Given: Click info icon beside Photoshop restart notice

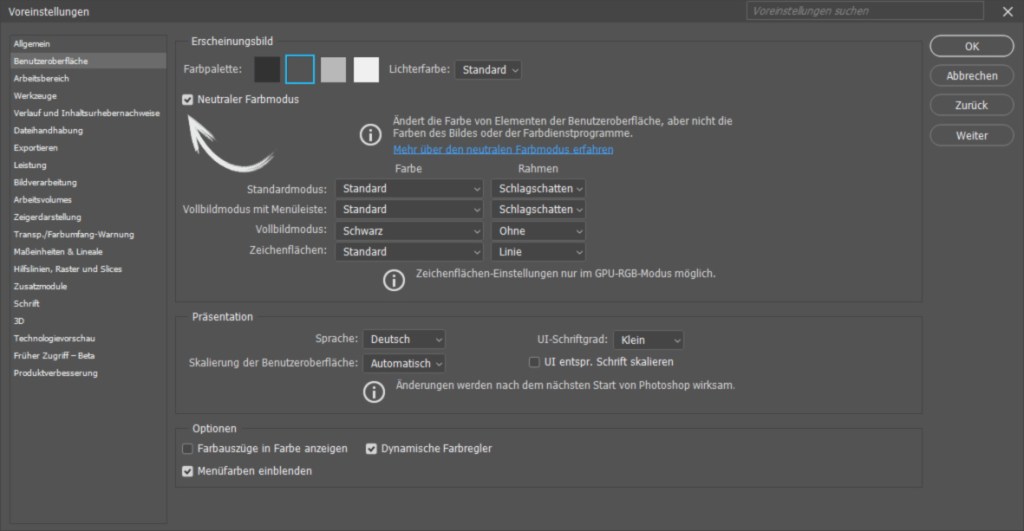Looking at the screenshot, I should (x=374, y=392).
